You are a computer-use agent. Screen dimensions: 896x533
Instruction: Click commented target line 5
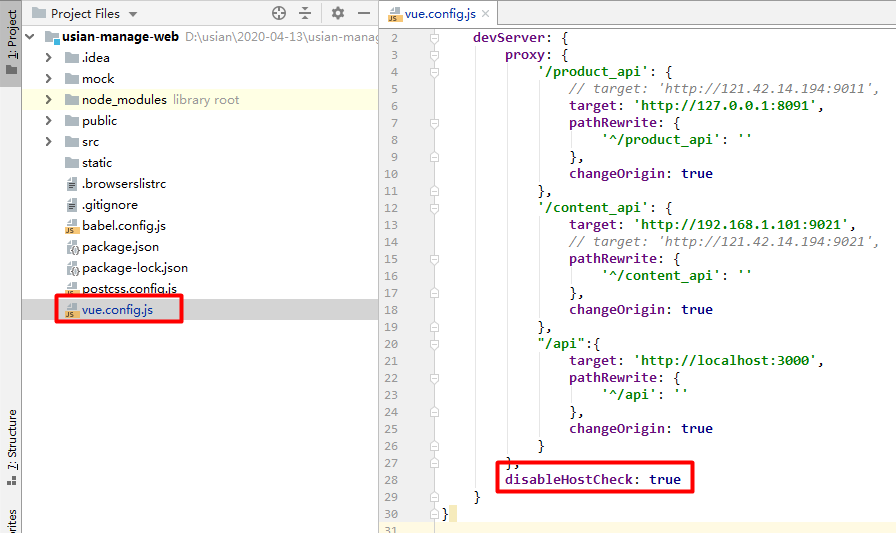click(723, 89)
